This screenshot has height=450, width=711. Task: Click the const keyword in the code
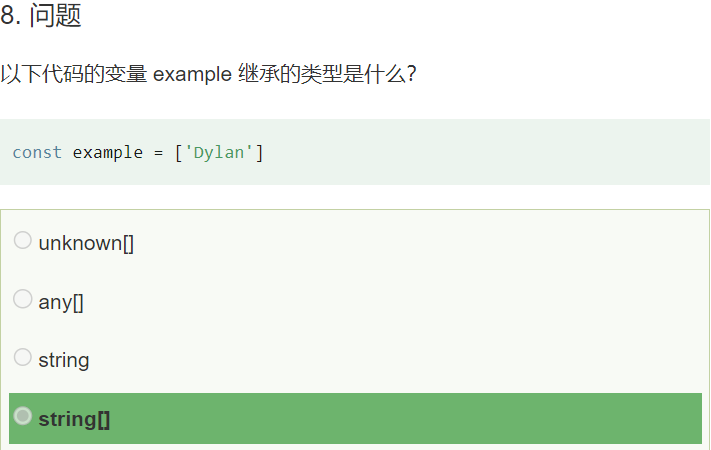coord(37,152)
